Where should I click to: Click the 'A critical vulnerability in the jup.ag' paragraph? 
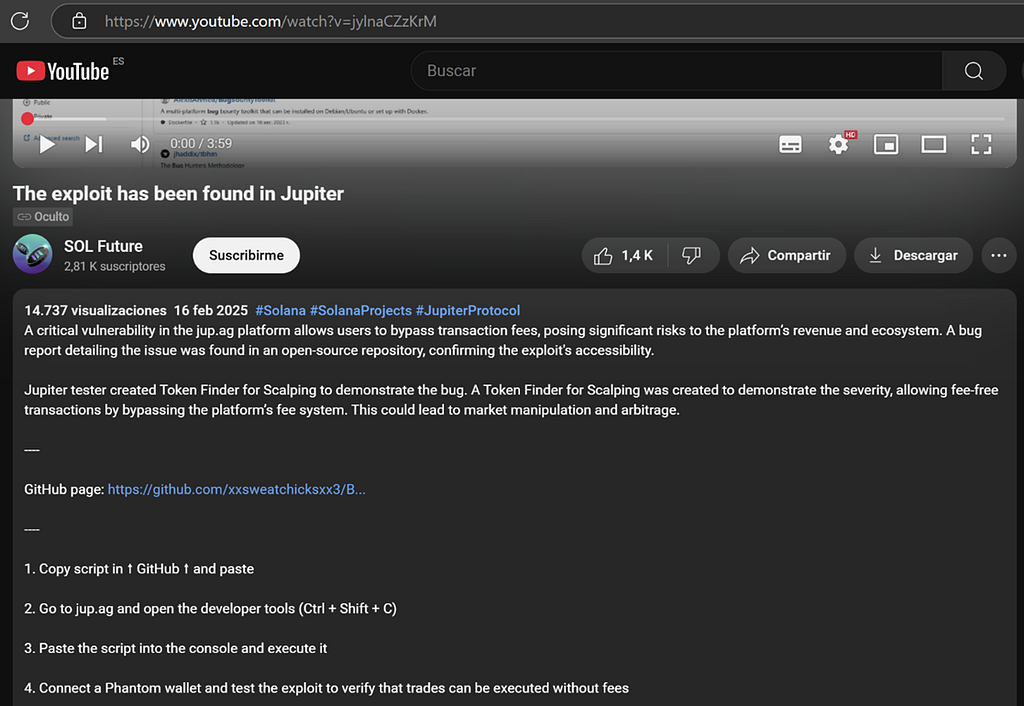click(x=503, y=340)
